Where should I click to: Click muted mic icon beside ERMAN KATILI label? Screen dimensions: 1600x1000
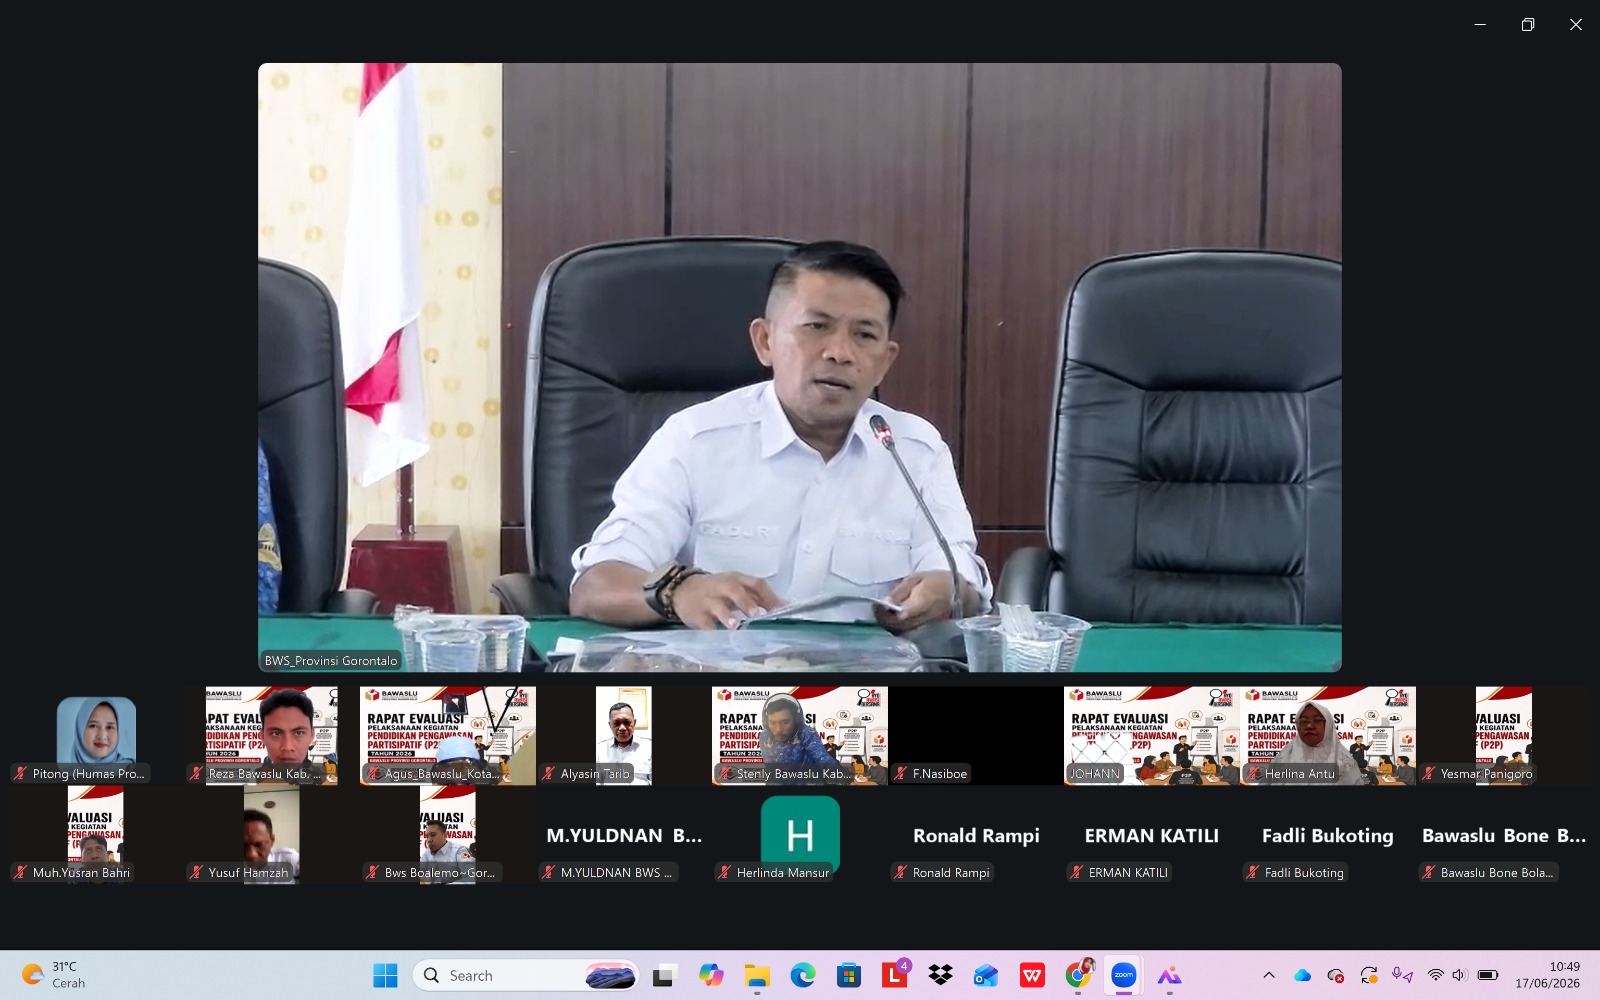point(1076,872)
